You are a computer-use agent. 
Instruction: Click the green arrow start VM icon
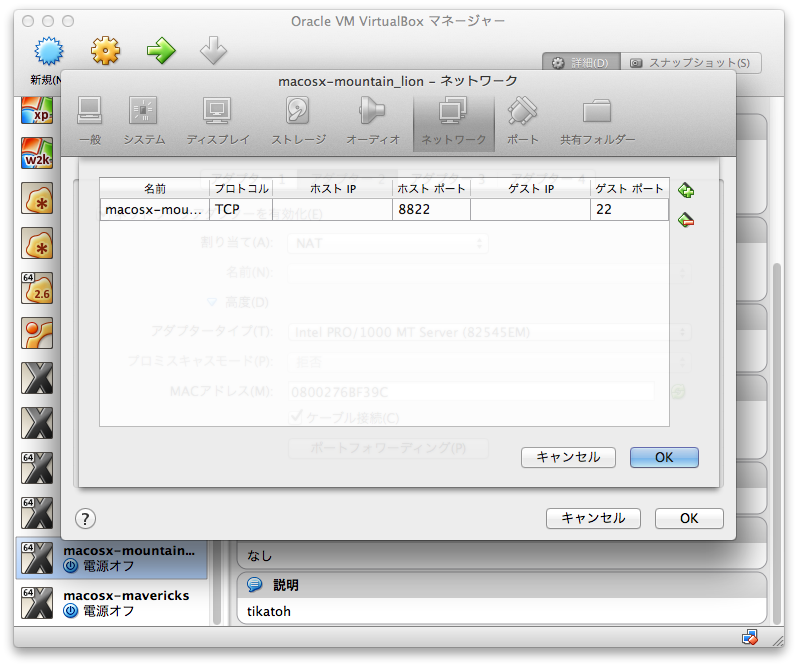pos(160,51)
